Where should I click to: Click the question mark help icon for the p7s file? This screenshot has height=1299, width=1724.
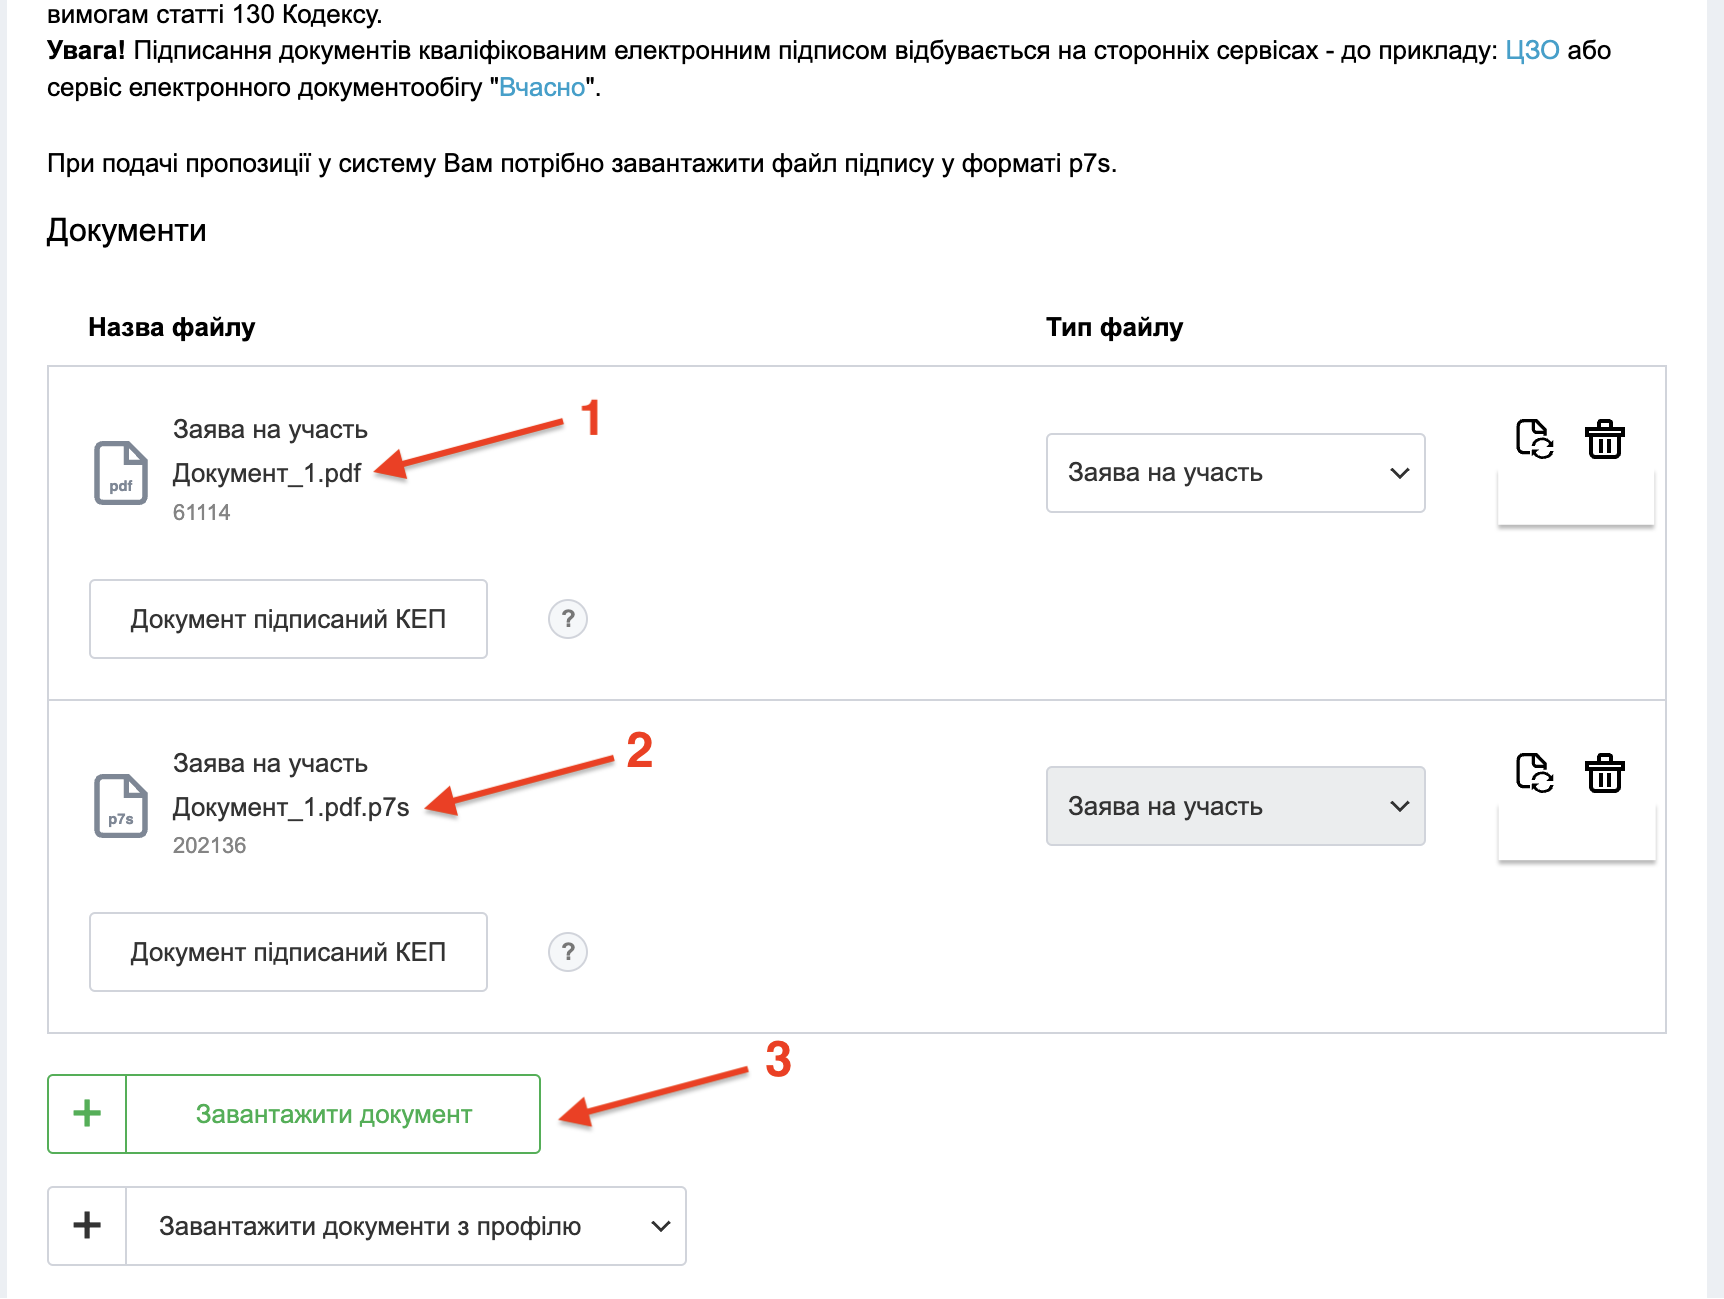568,952
